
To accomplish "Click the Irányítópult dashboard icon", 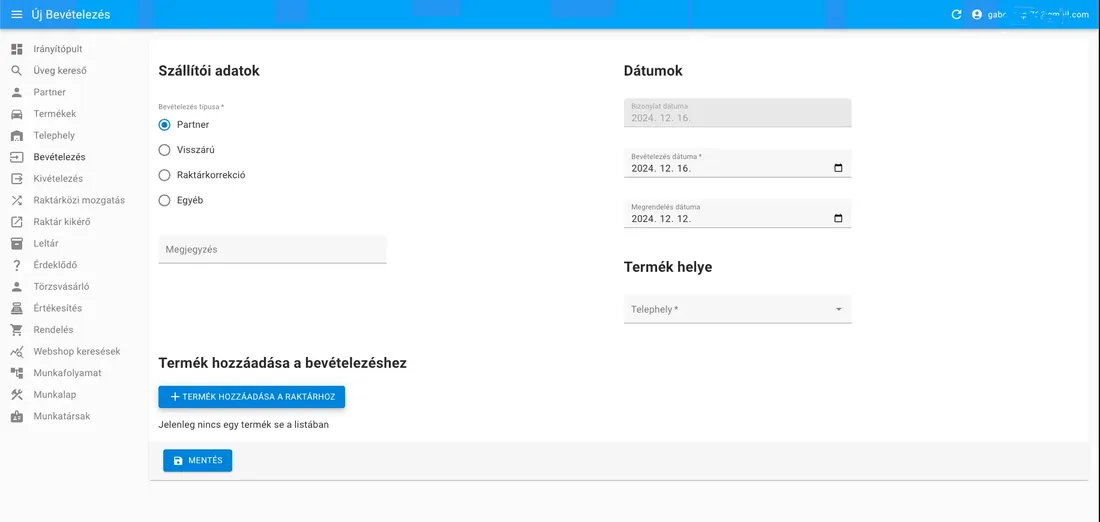I will (17, 49).
